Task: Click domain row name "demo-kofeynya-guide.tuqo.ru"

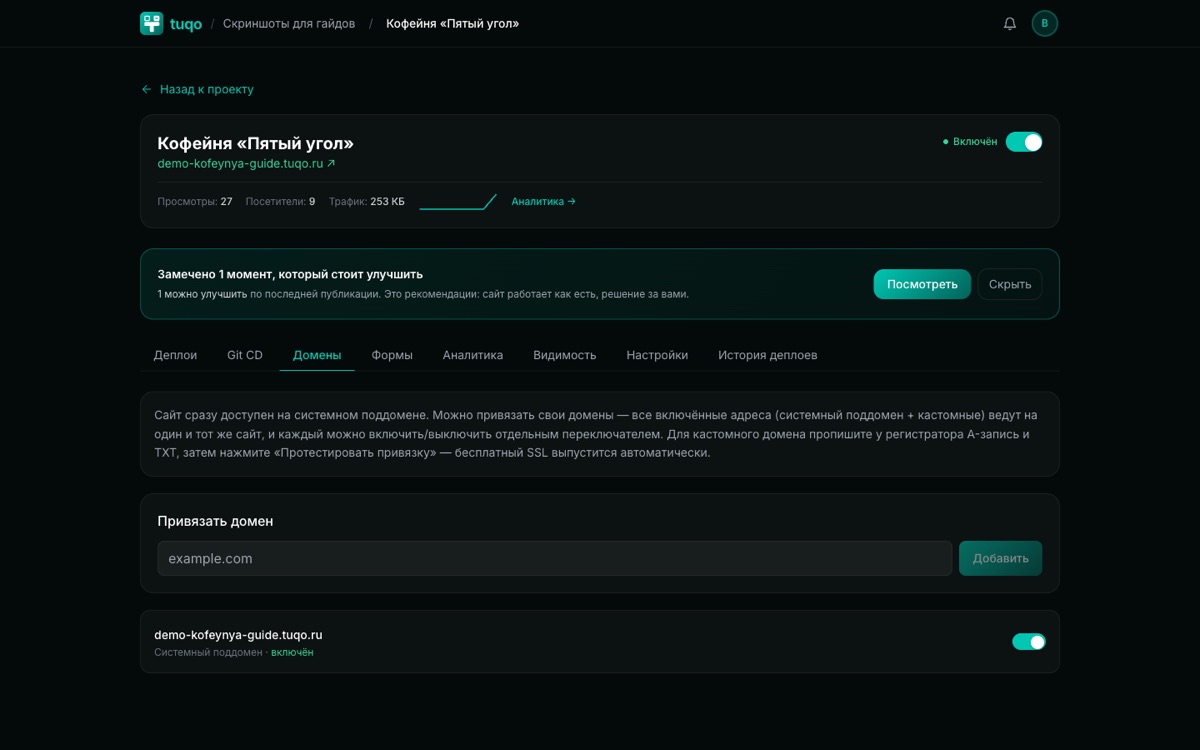Action: coord(238,635)
